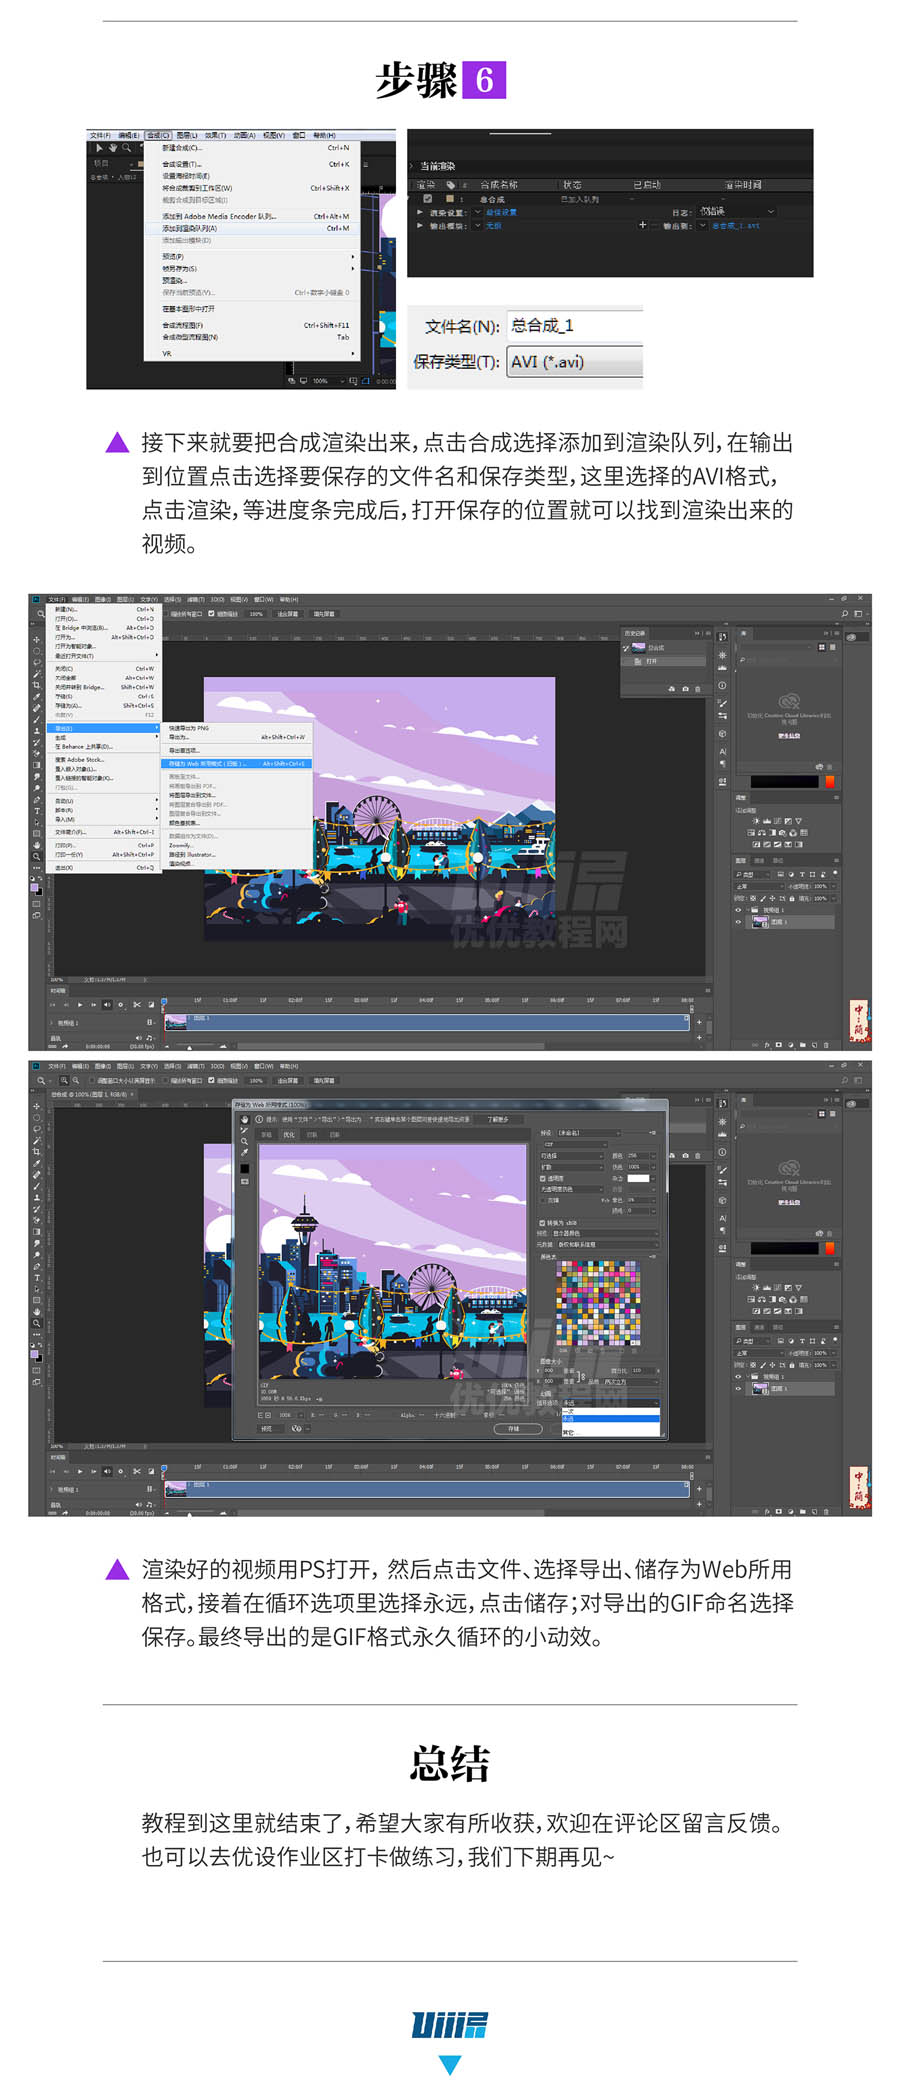
Task: Open 导出(E) submenu in Photoshop's File menu
Action: 104,728
